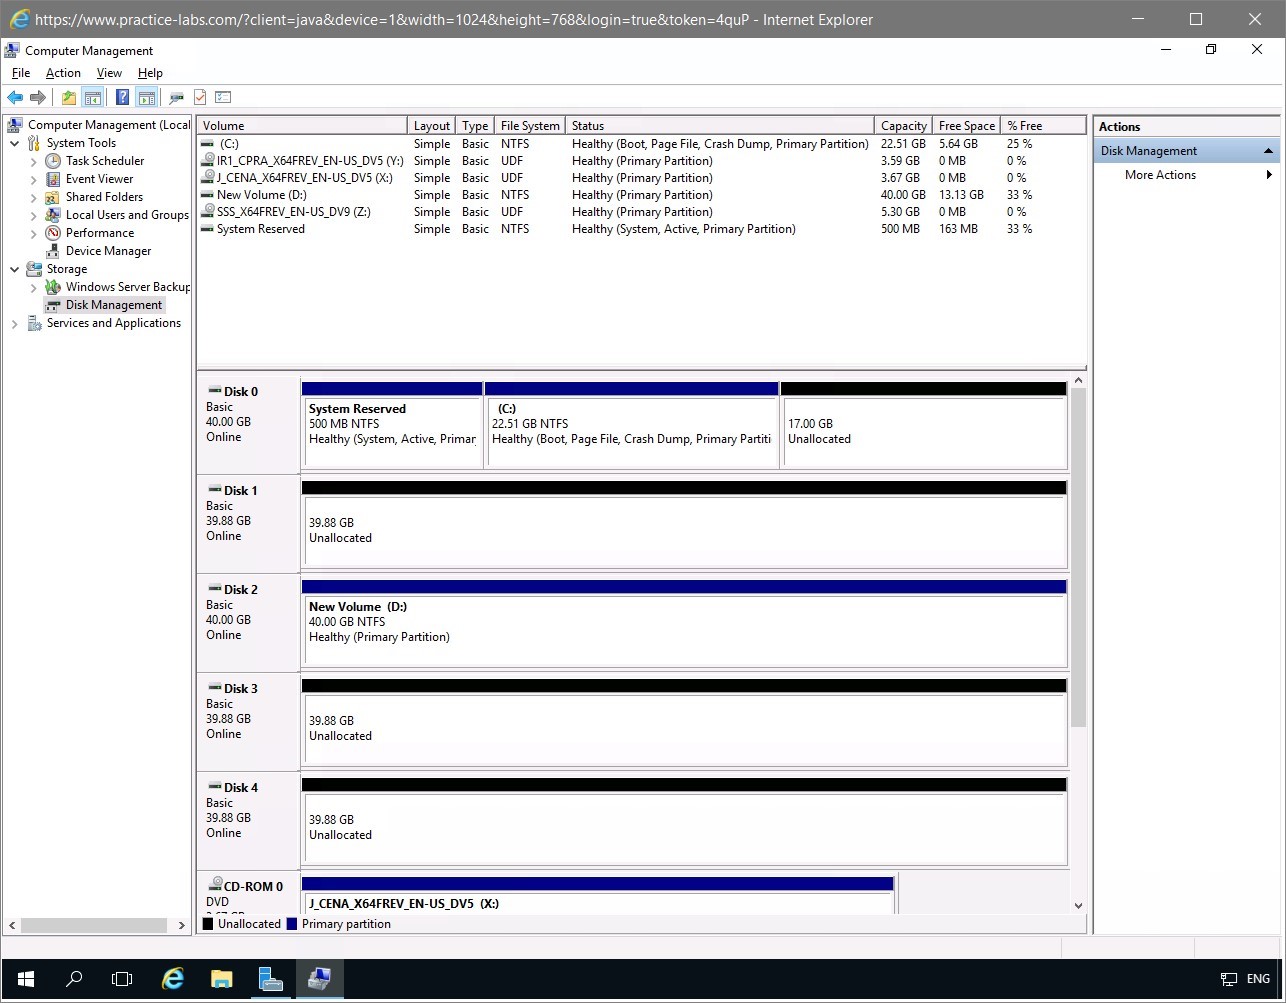Expand the Services and Applications node
The image size is (1286, 1003).
point(15,323)
